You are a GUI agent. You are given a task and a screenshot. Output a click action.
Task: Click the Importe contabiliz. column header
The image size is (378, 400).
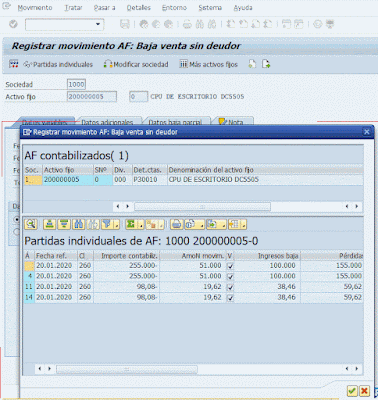126,256
